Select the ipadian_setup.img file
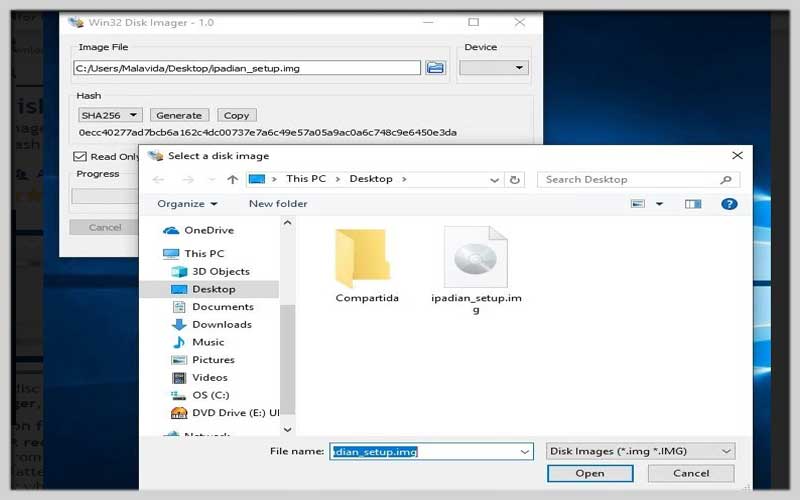The height and width of the screenshot is (500, 800). coord(476,271)
